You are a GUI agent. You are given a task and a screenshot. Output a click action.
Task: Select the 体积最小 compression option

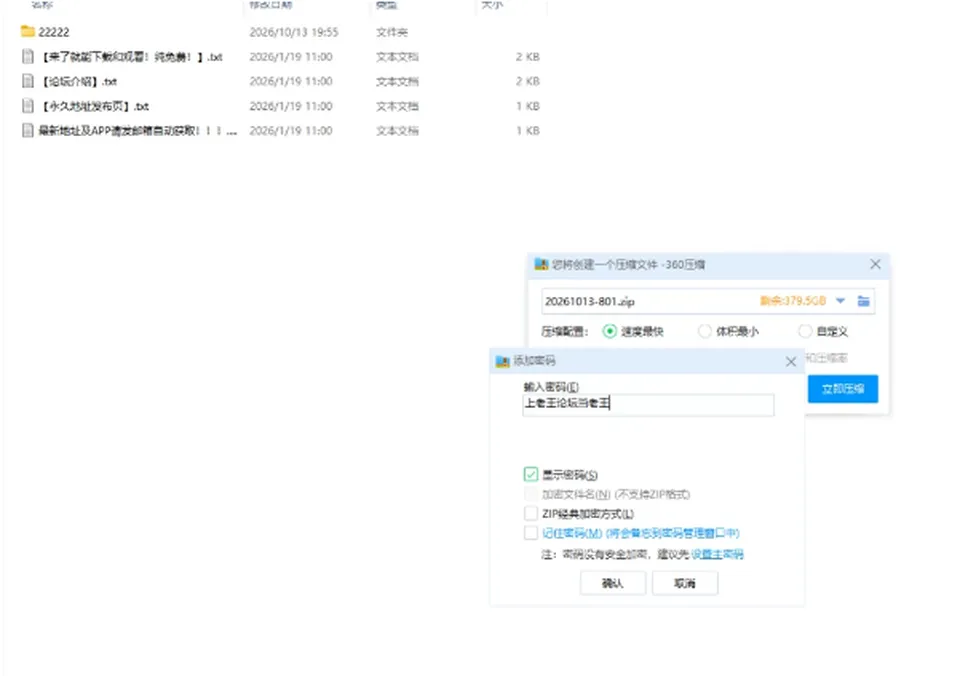pyautogui.click(x=705, y=331)
